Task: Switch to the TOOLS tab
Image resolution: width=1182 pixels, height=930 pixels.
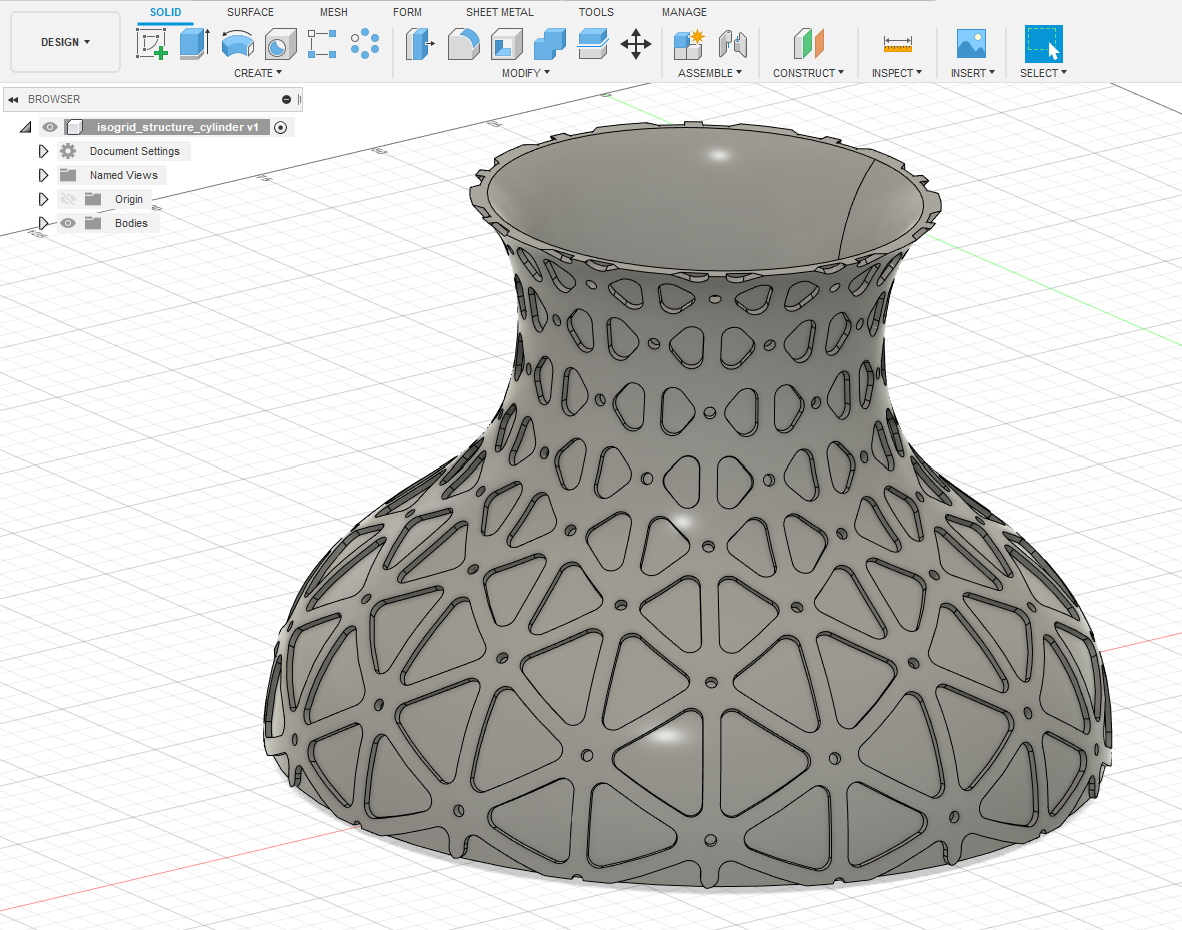Action: click(x=596, y=12)
